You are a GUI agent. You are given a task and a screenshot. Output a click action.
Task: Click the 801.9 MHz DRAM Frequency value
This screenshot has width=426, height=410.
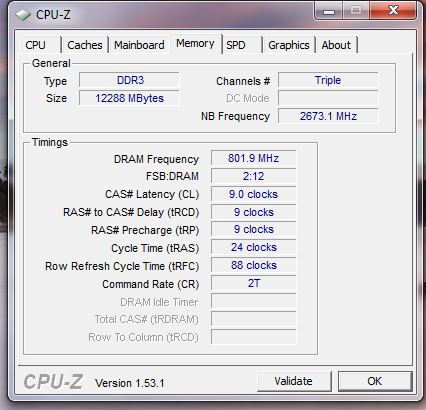coord(253,158)
